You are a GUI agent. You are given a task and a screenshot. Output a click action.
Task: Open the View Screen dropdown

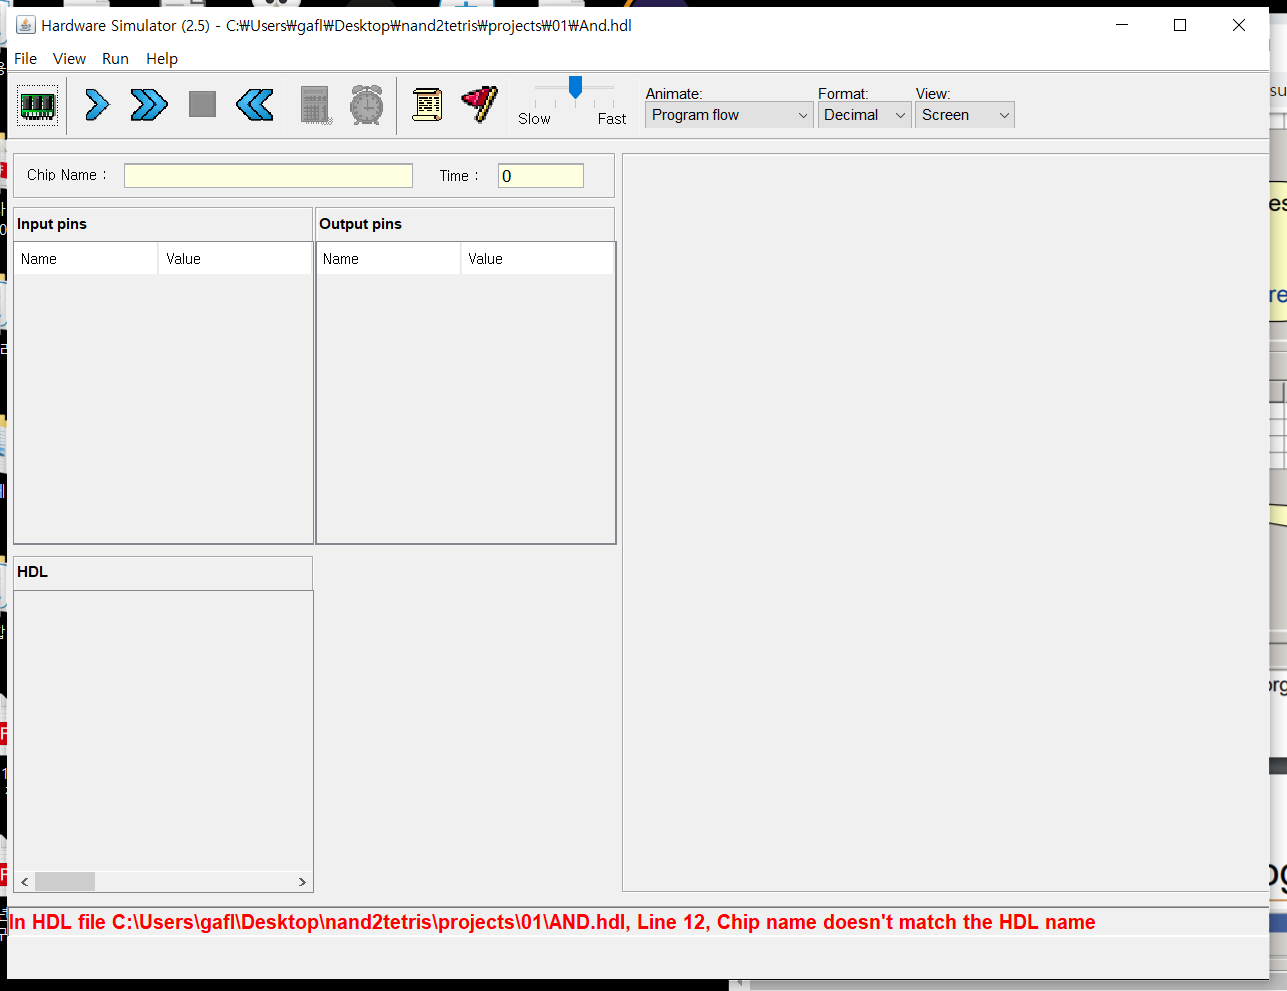[964, 116]
